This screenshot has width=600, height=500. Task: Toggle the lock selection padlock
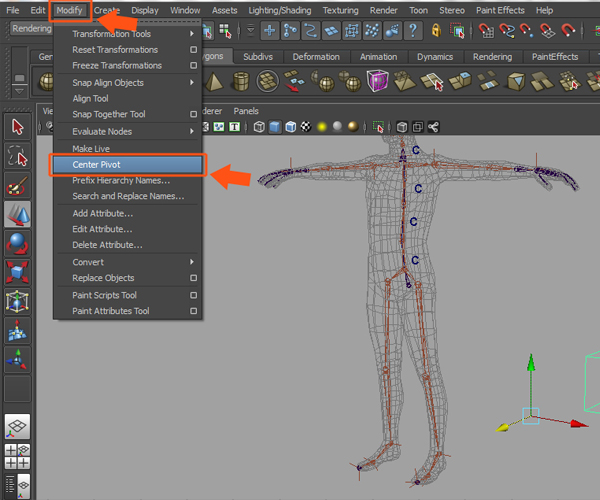(436, 30)
